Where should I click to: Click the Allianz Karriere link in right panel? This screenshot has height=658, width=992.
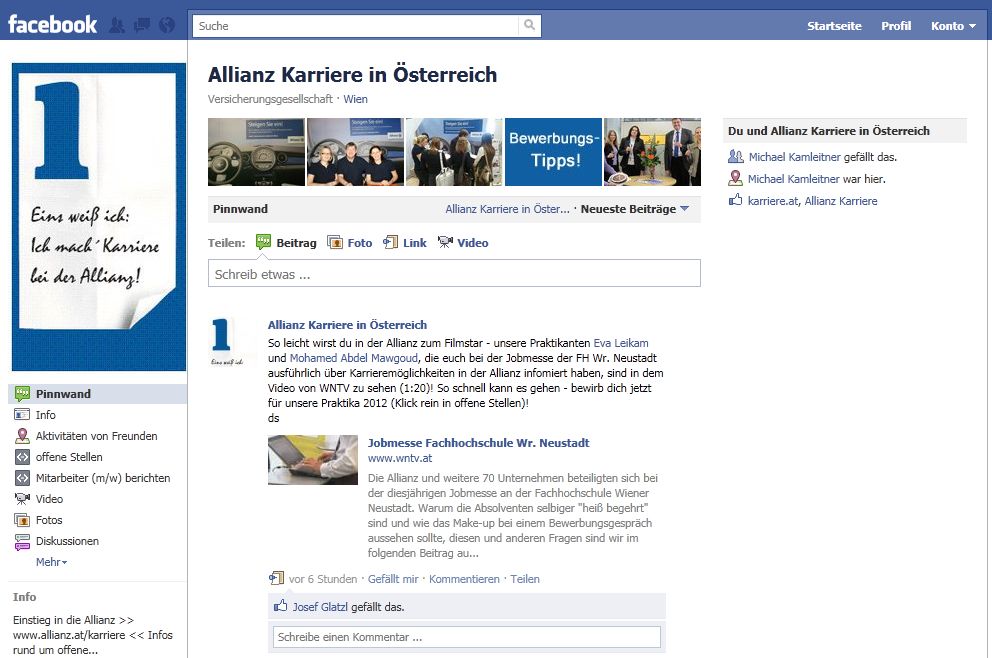(841, 201)
